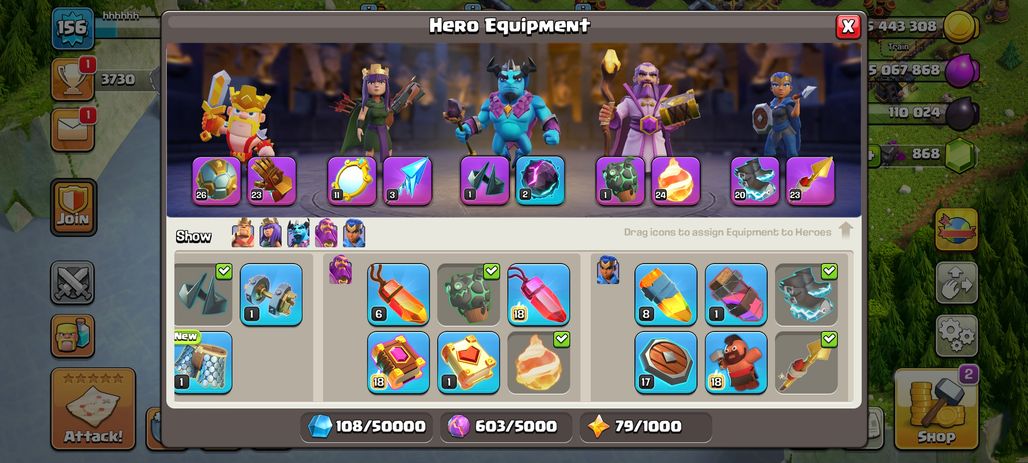Image resolution: width=1028 pixels, height=463 pixels.
Task: Select the Minion Prince's dark orb equipment
Action: click(540, 181)
